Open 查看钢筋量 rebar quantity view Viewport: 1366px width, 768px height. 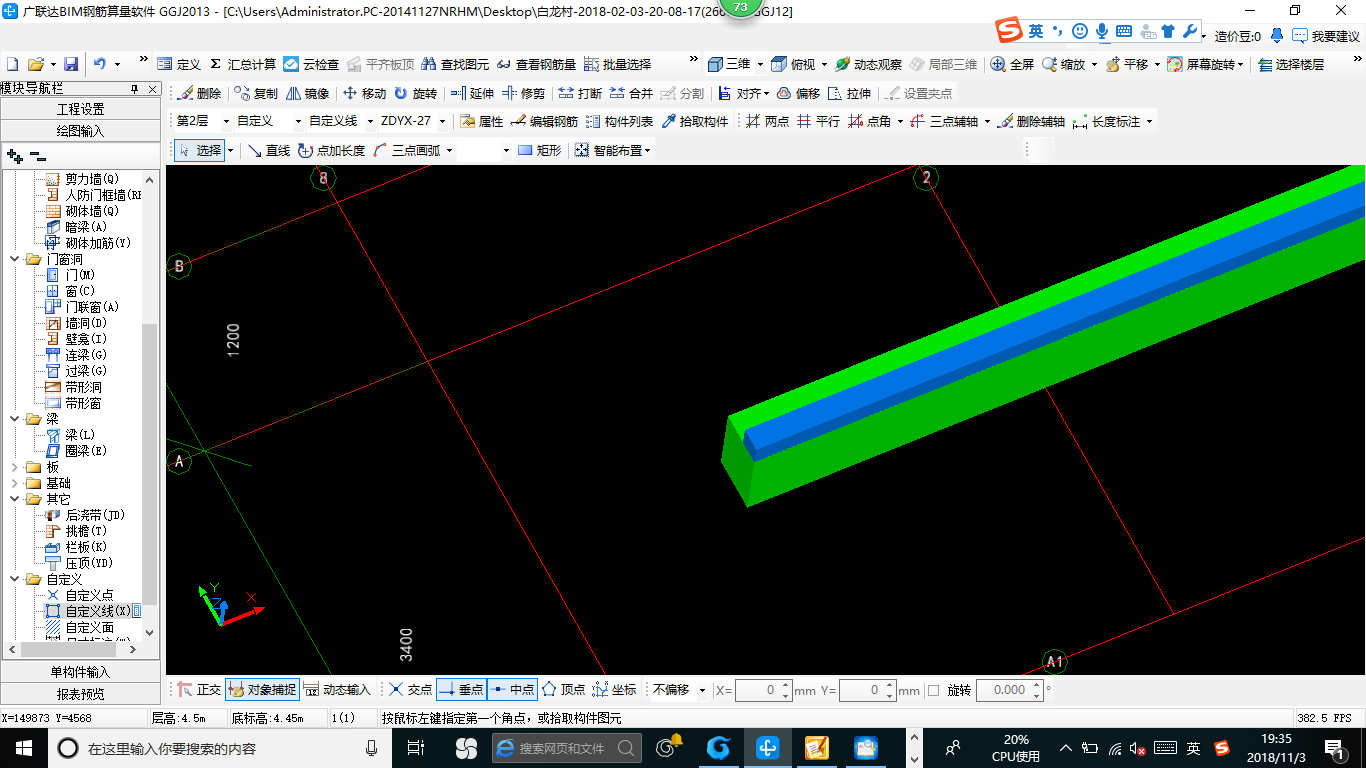point(536,64)
